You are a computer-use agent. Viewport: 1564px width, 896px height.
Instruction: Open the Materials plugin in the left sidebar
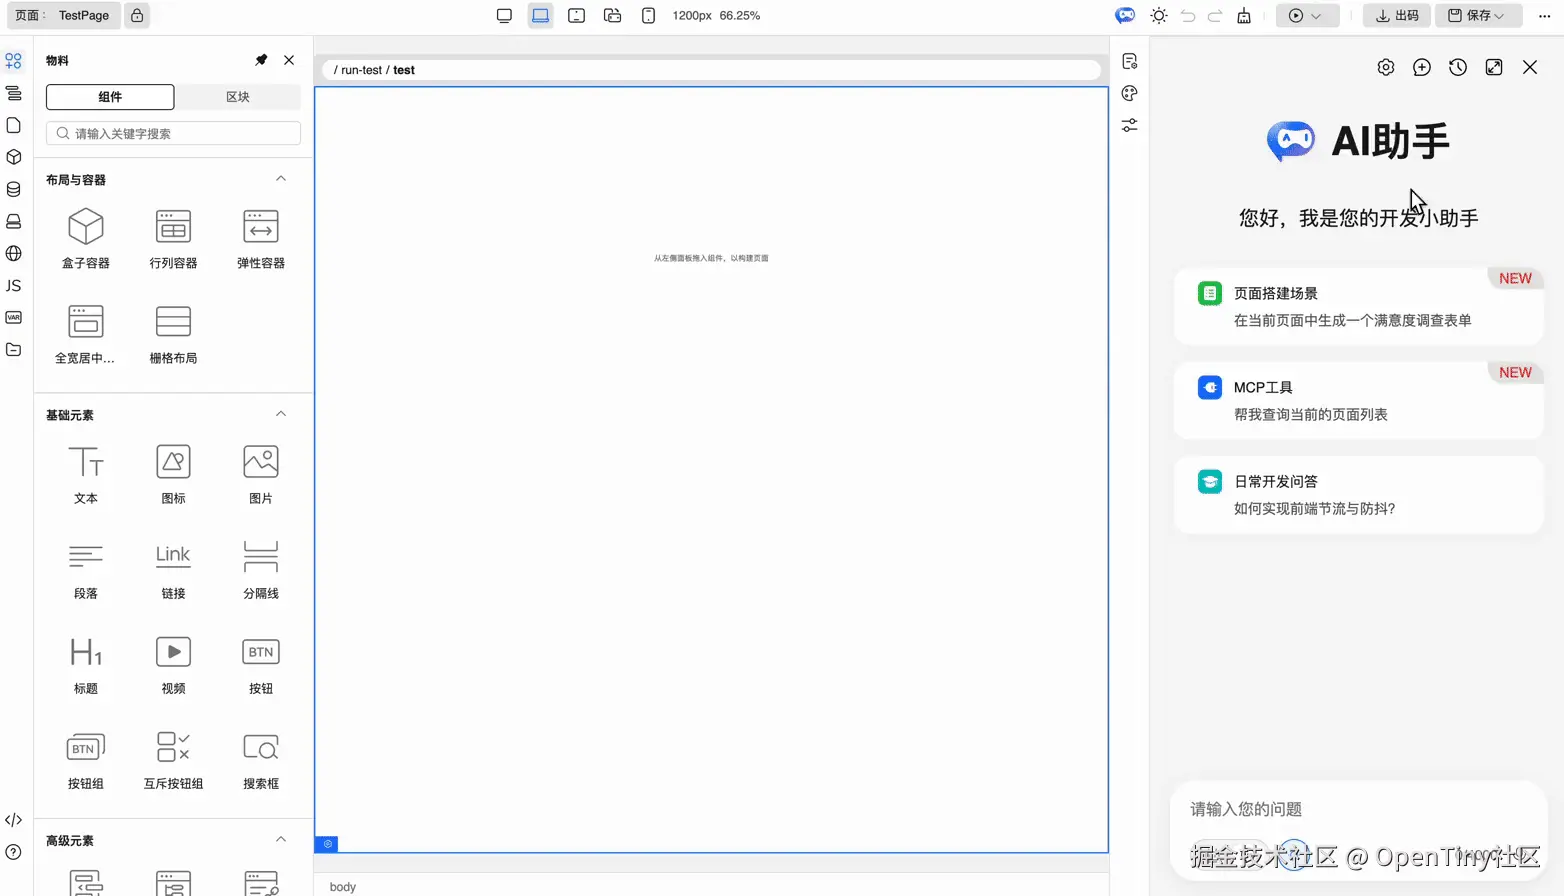coord(13,61)
